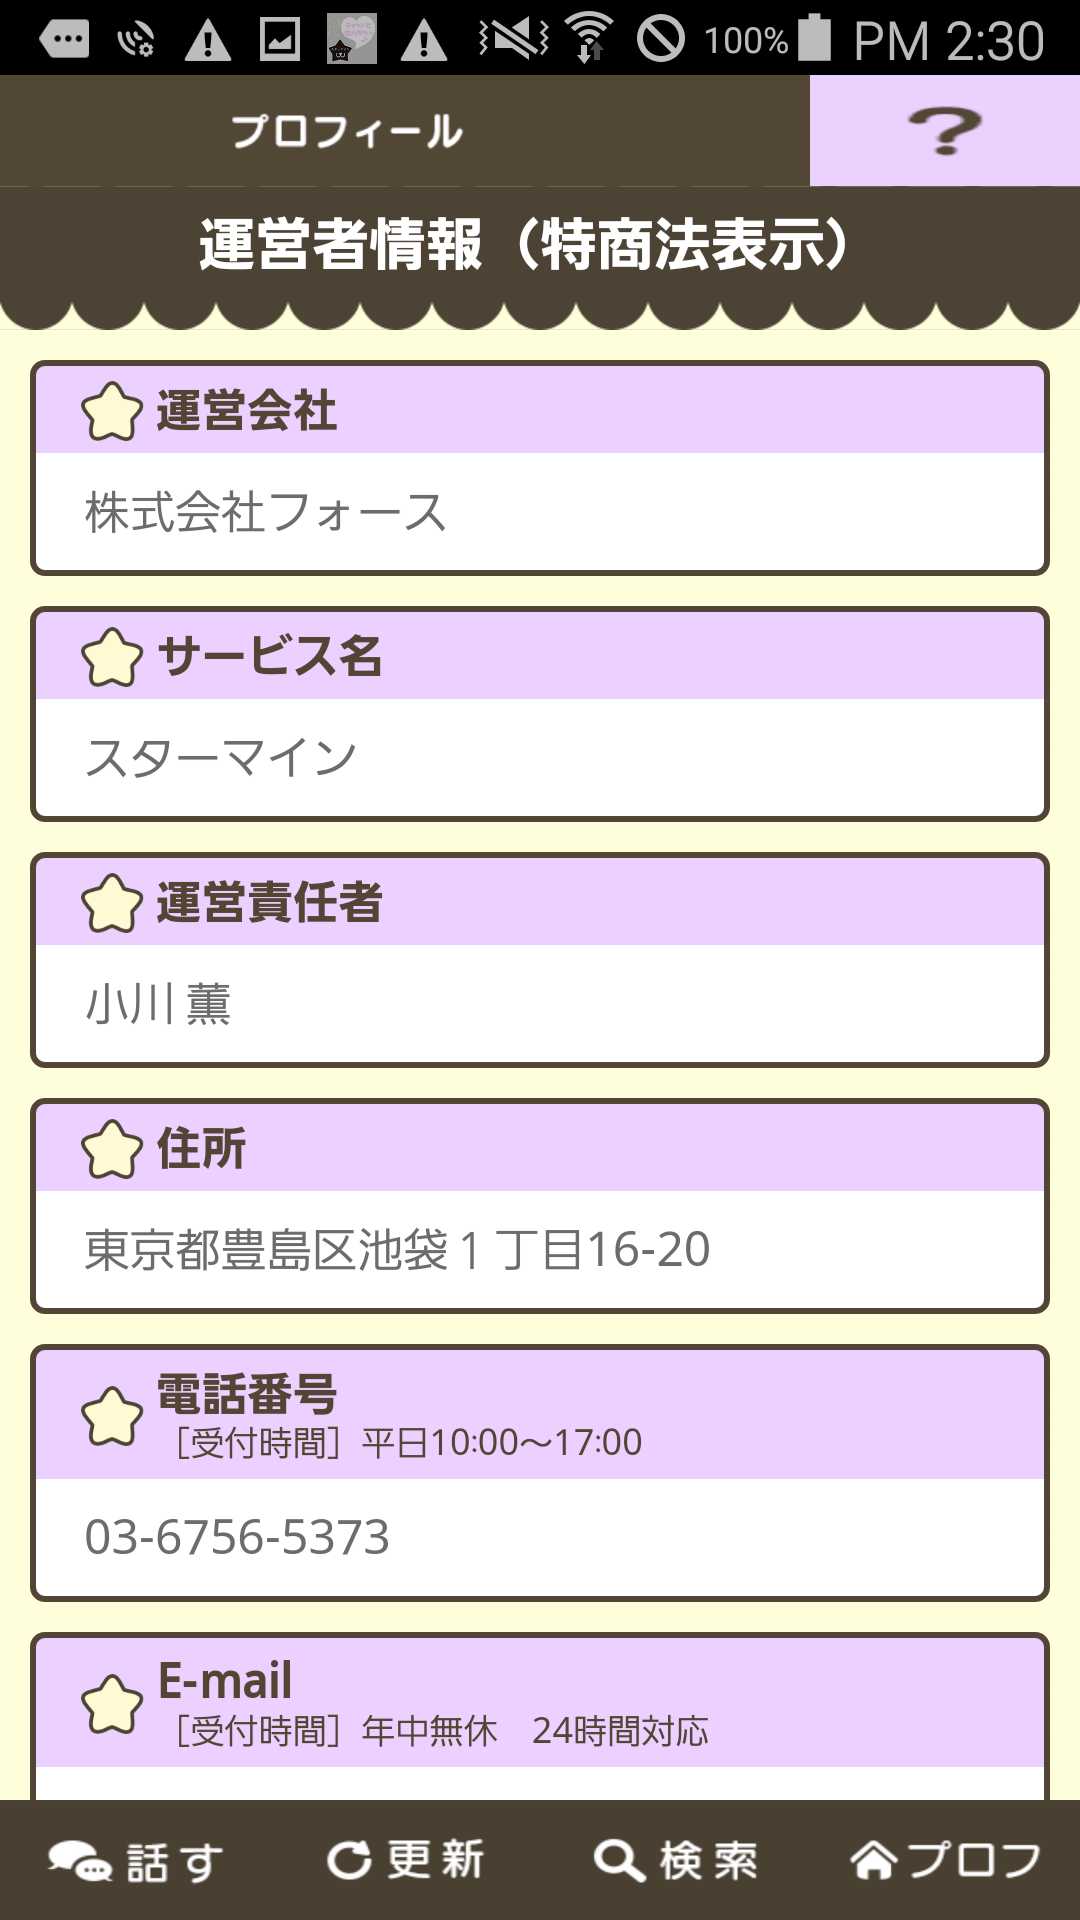1080x1920 pixels.
Task: Tap the address 東京都豊島区池袋１丁目16-20
Action: pyautogui.click(x=397, y=1250)
